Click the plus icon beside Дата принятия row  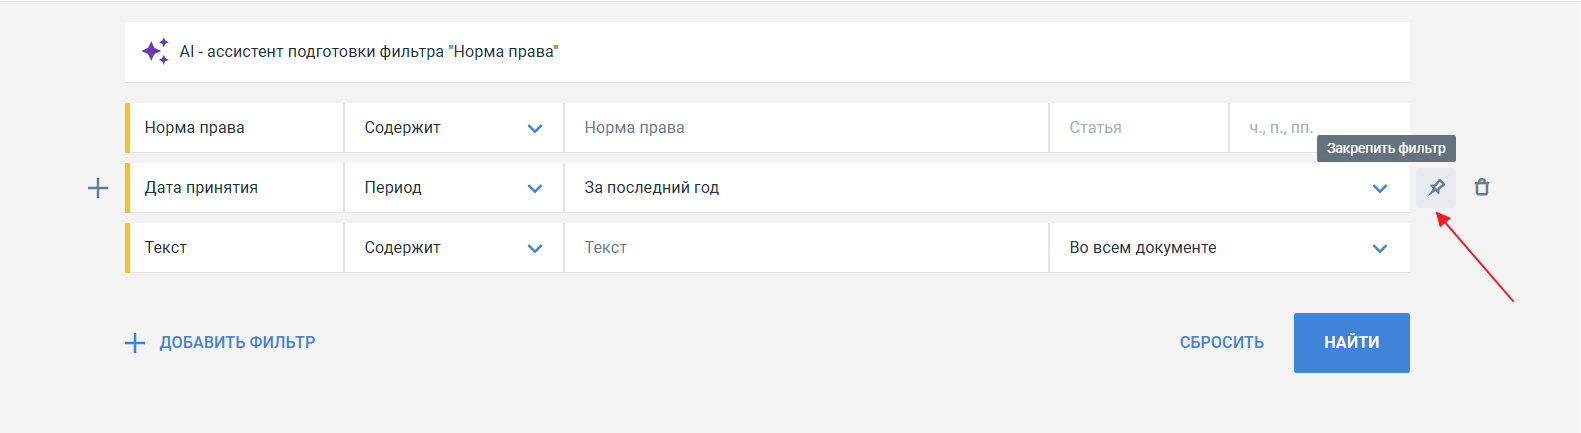(98, 188)
